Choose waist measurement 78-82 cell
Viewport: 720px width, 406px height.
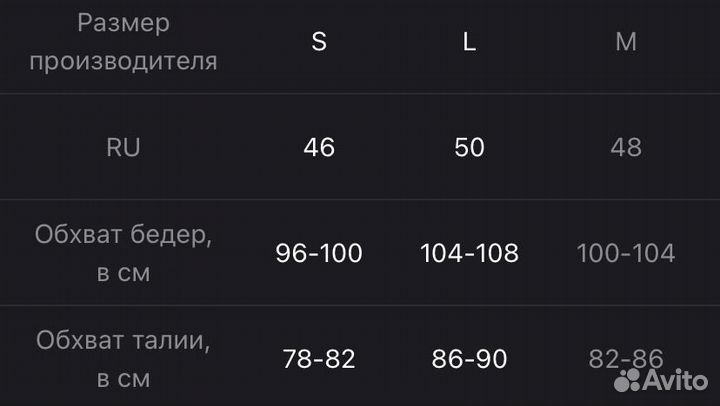[x=319, y=359]
